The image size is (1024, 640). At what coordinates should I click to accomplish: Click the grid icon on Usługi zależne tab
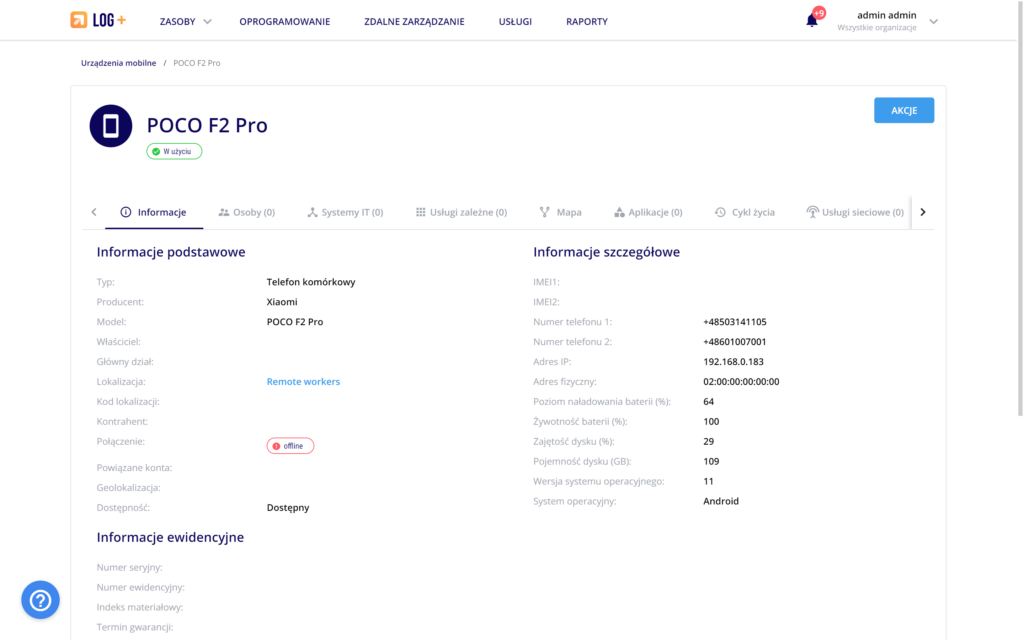tap(421, 212)
